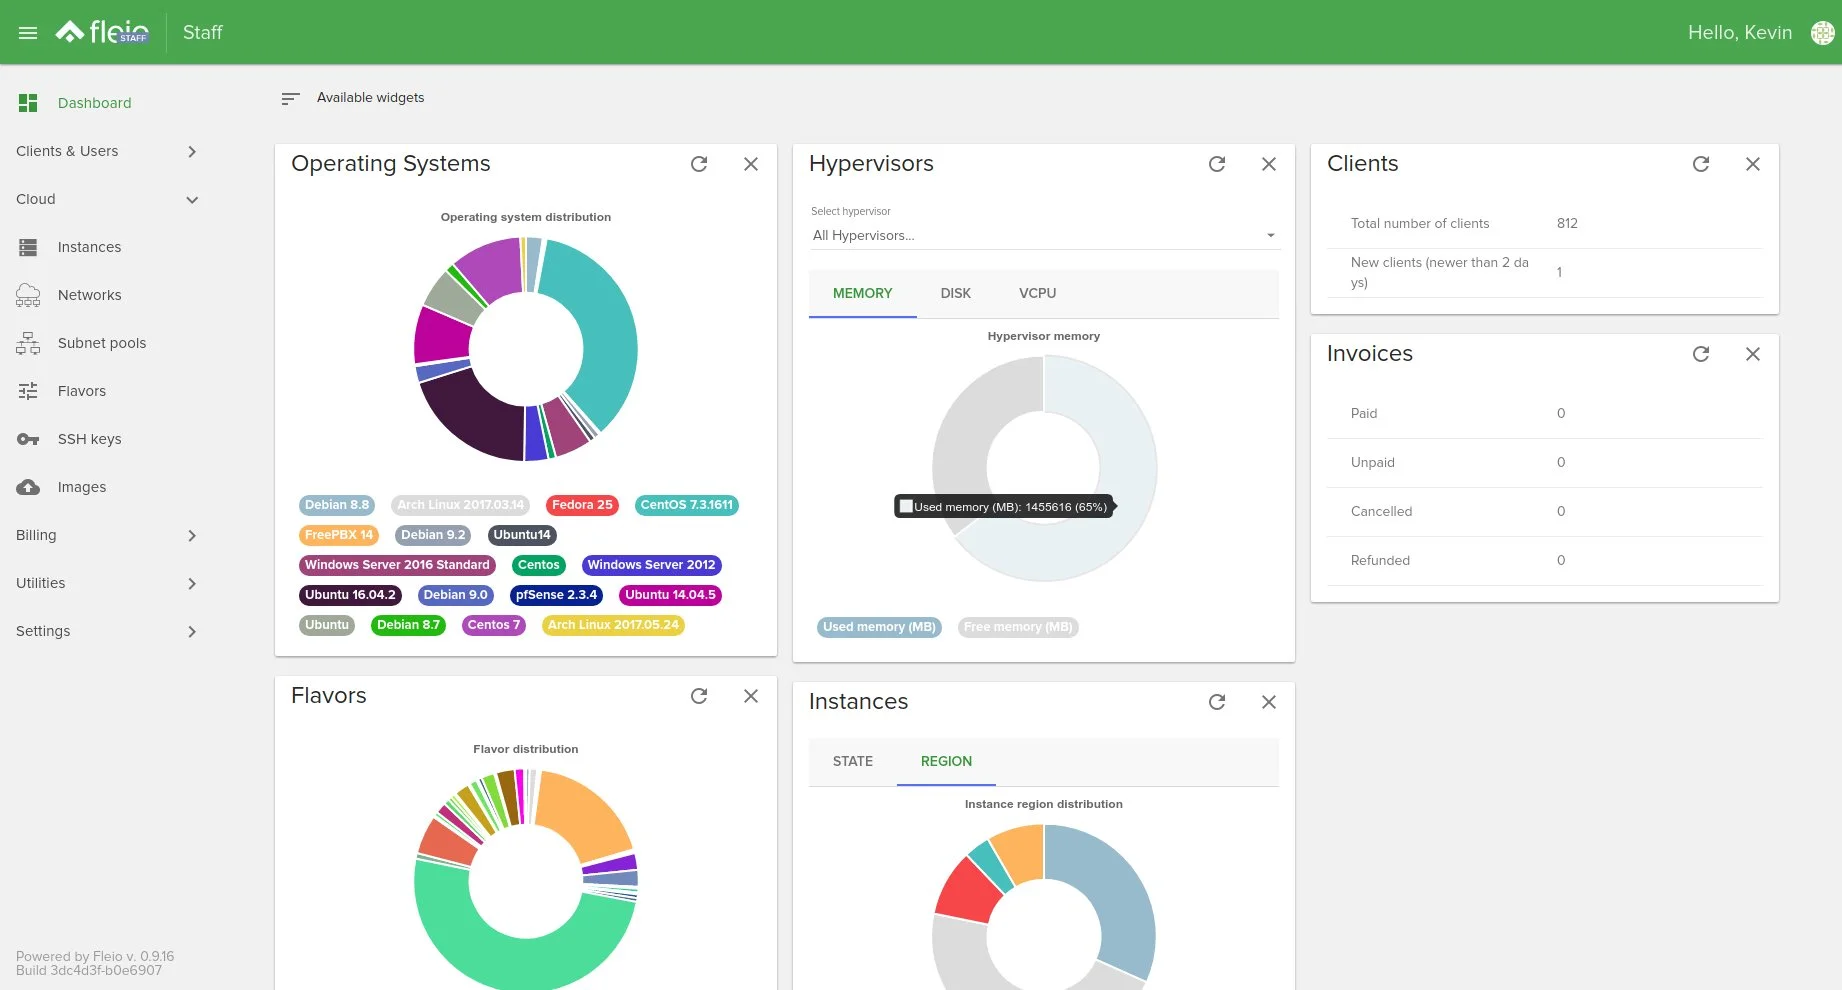Remove the Flavors widget
The width and height of the screenshot is (1842, 990).
click(x=751, y=696)
